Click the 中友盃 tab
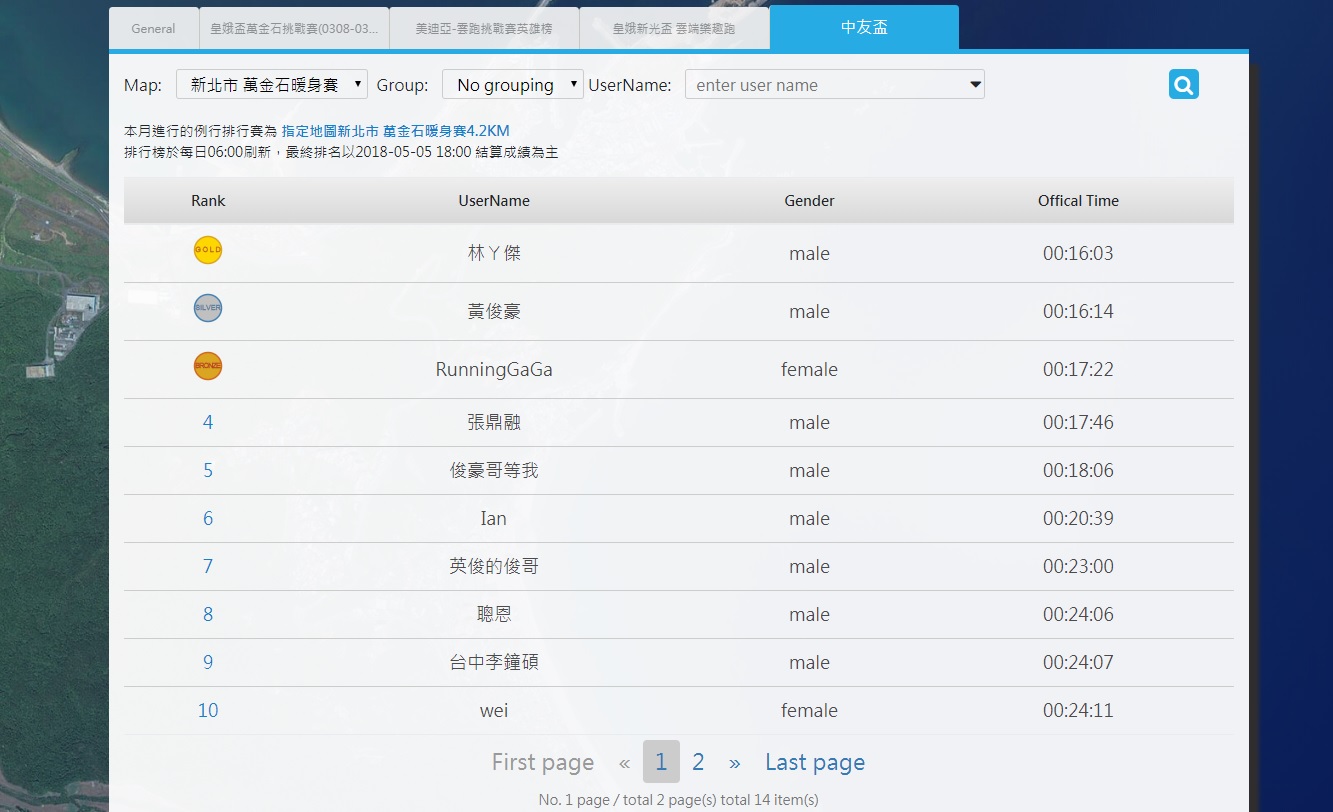The width and height of the screenshot is (1333, 812). pyautogui.click(x=864, y=27)
